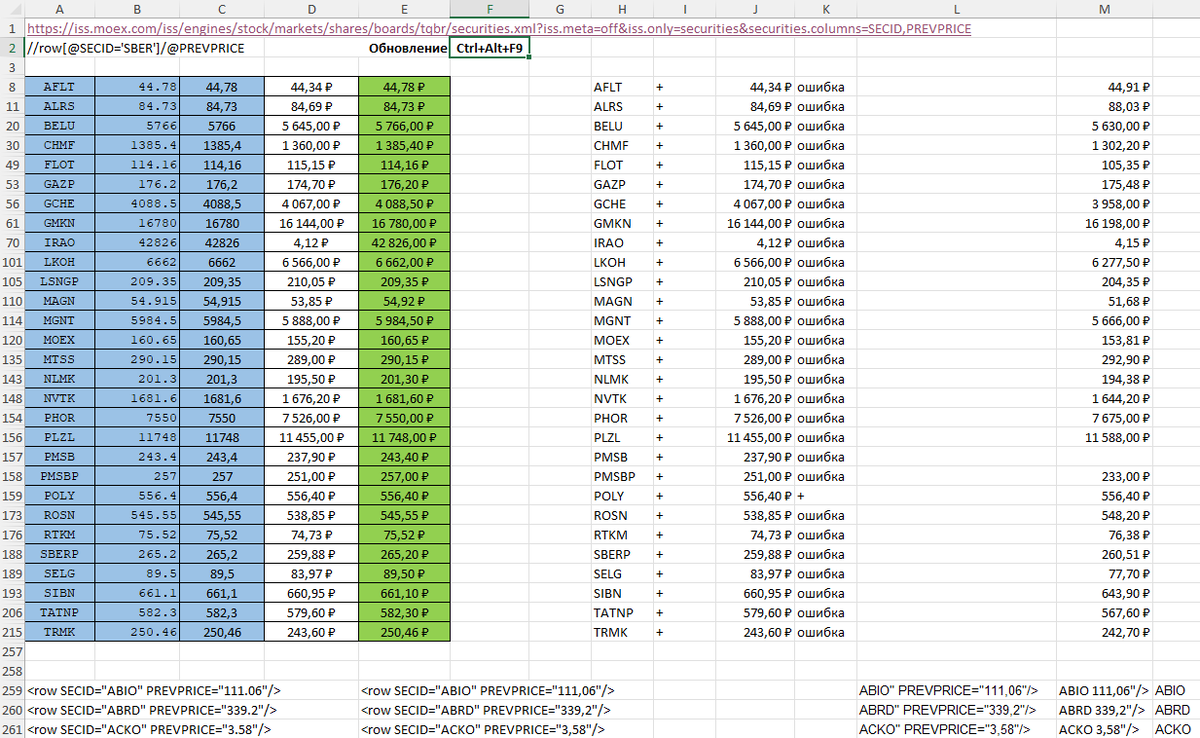Screen dimensions: 1200x738
Task: Select column B header
Action: point(137,10)
